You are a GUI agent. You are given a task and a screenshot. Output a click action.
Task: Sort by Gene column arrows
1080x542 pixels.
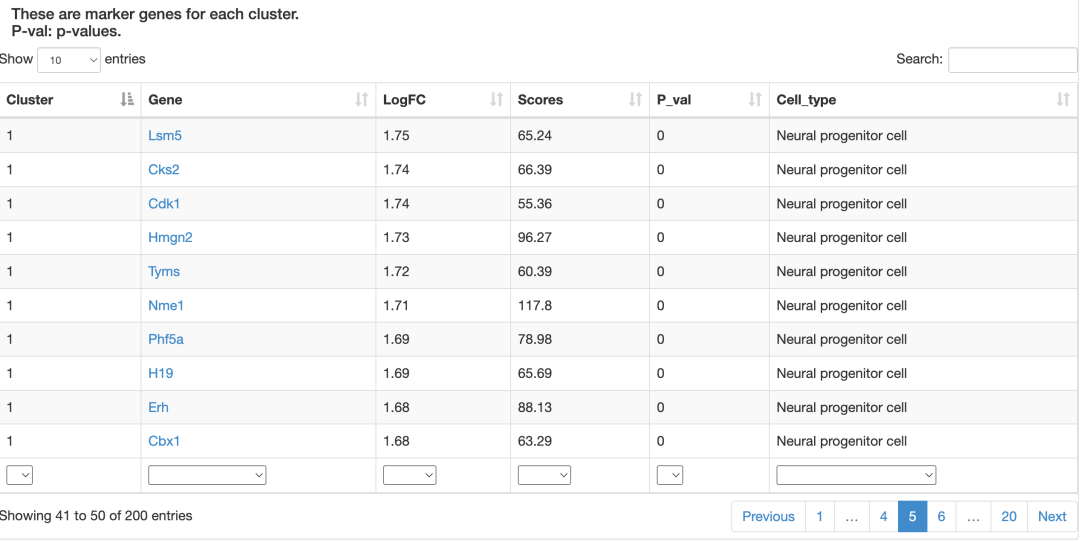[362, 100]
